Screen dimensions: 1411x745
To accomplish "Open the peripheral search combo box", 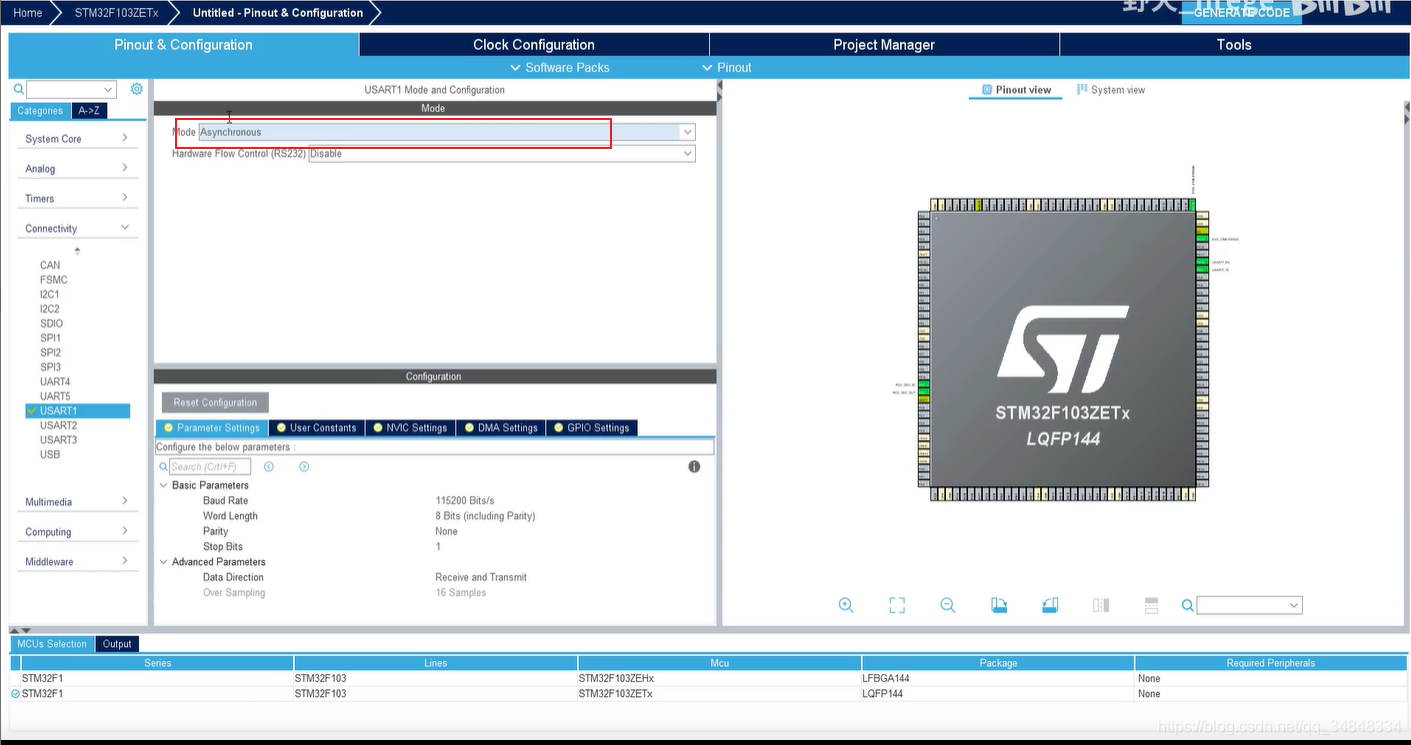I will (71, 90).
